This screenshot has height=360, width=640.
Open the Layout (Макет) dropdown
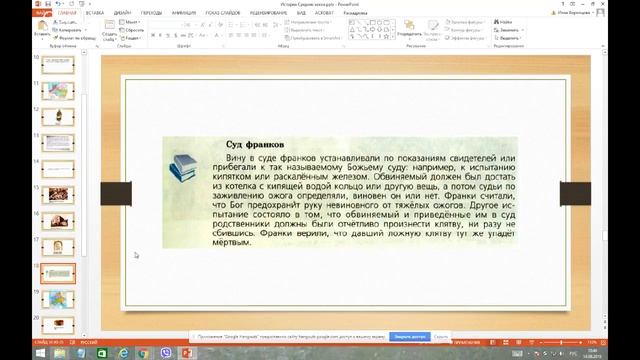click(130, 22)
